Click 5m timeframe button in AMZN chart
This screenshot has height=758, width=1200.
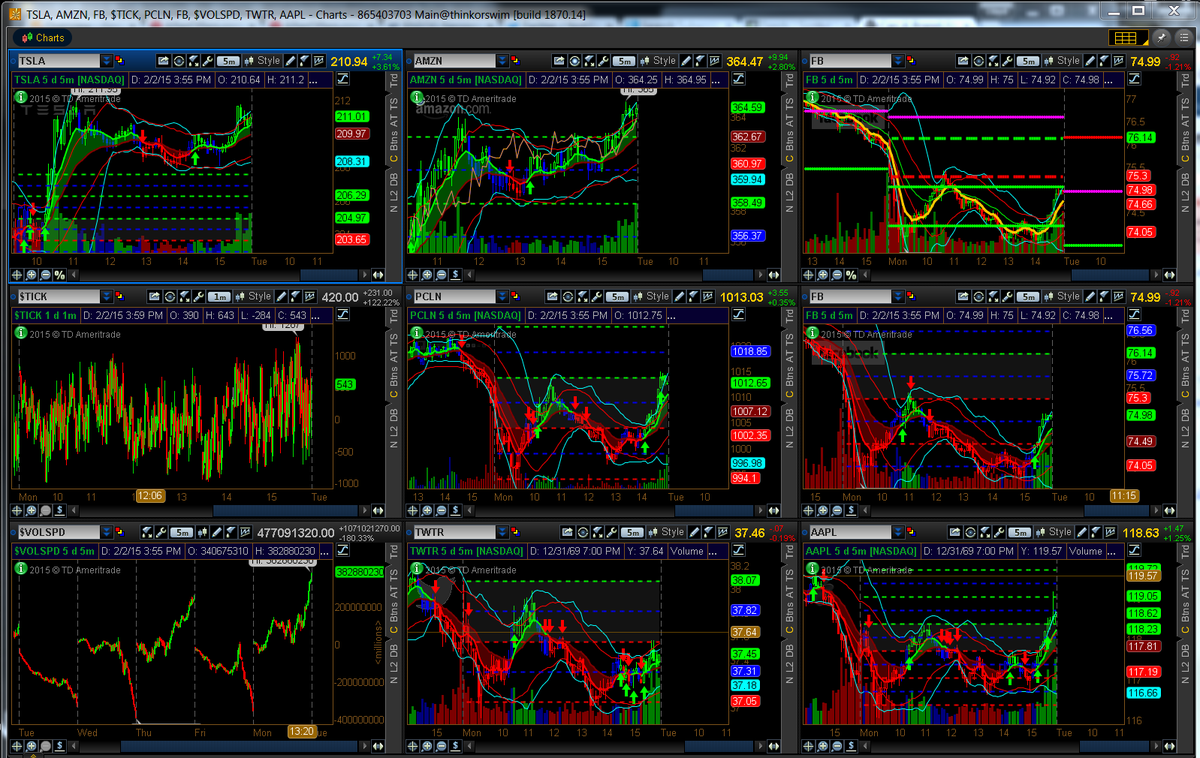(625, 61)
